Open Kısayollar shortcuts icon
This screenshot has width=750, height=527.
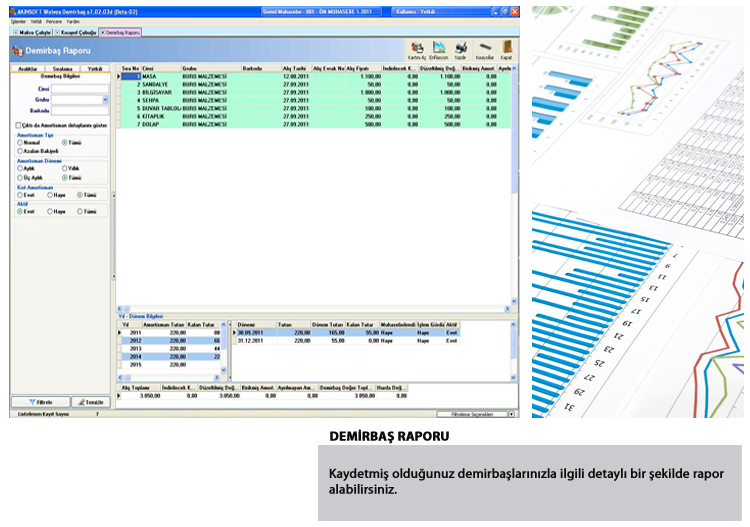pyautogui.click(x=485, y=49)
